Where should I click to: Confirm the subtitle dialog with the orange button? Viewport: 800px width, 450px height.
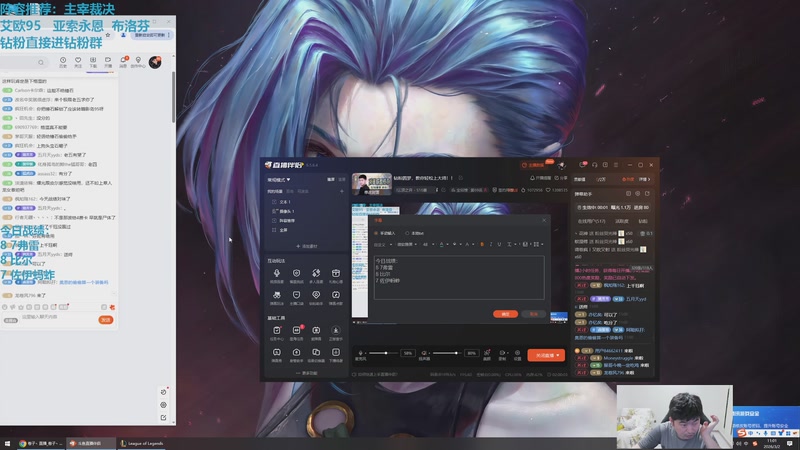506,314
